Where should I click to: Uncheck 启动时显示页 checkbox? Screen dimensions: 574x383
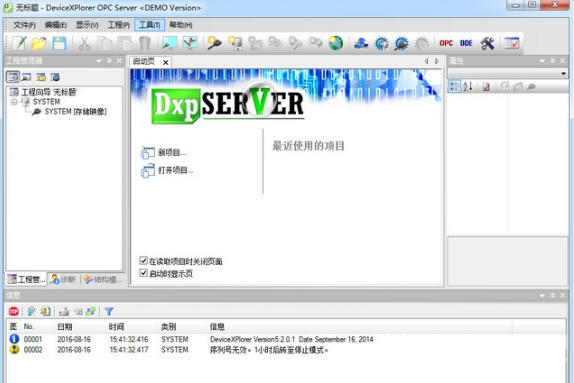(x=144, y=273)
